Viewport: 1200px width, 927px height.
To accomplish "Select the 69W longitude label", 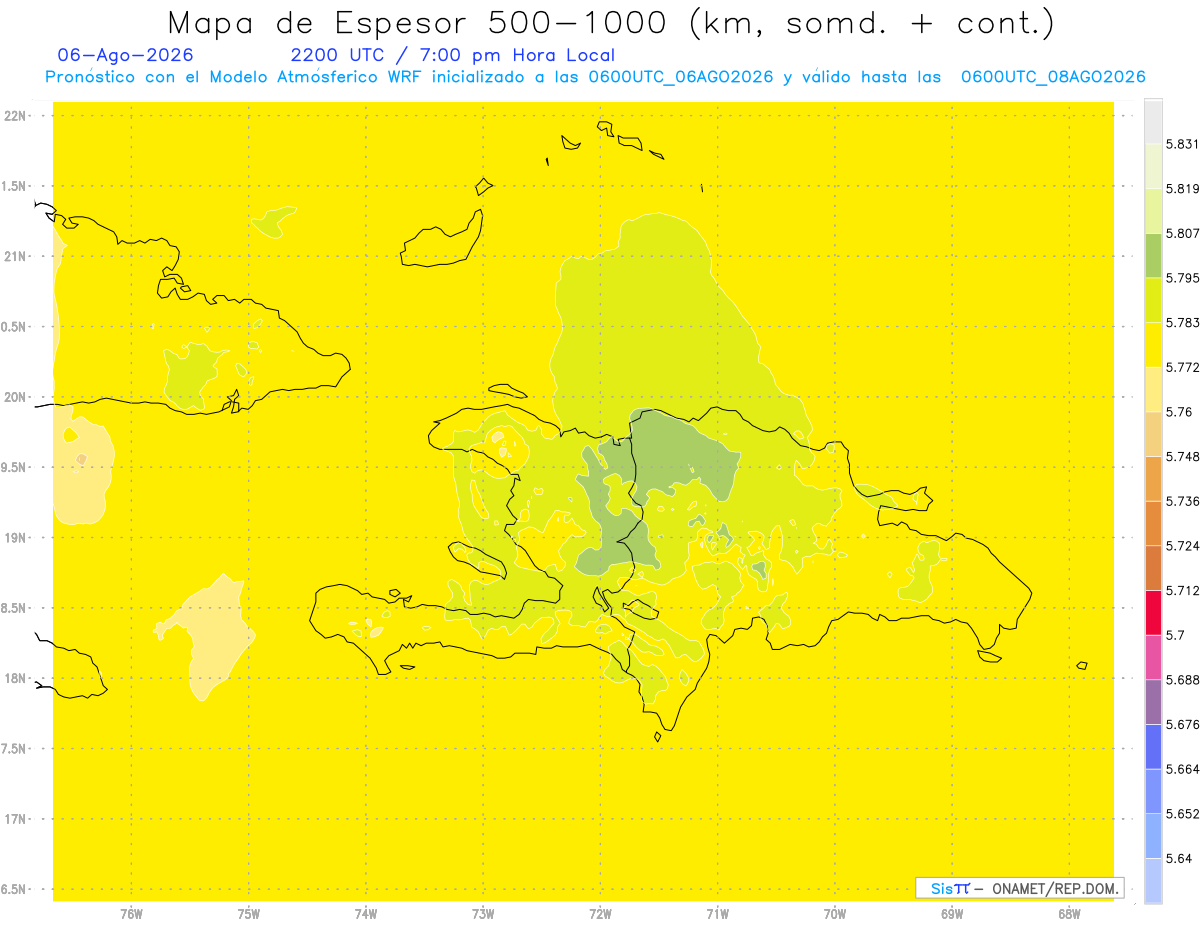I will click(952, 914).
